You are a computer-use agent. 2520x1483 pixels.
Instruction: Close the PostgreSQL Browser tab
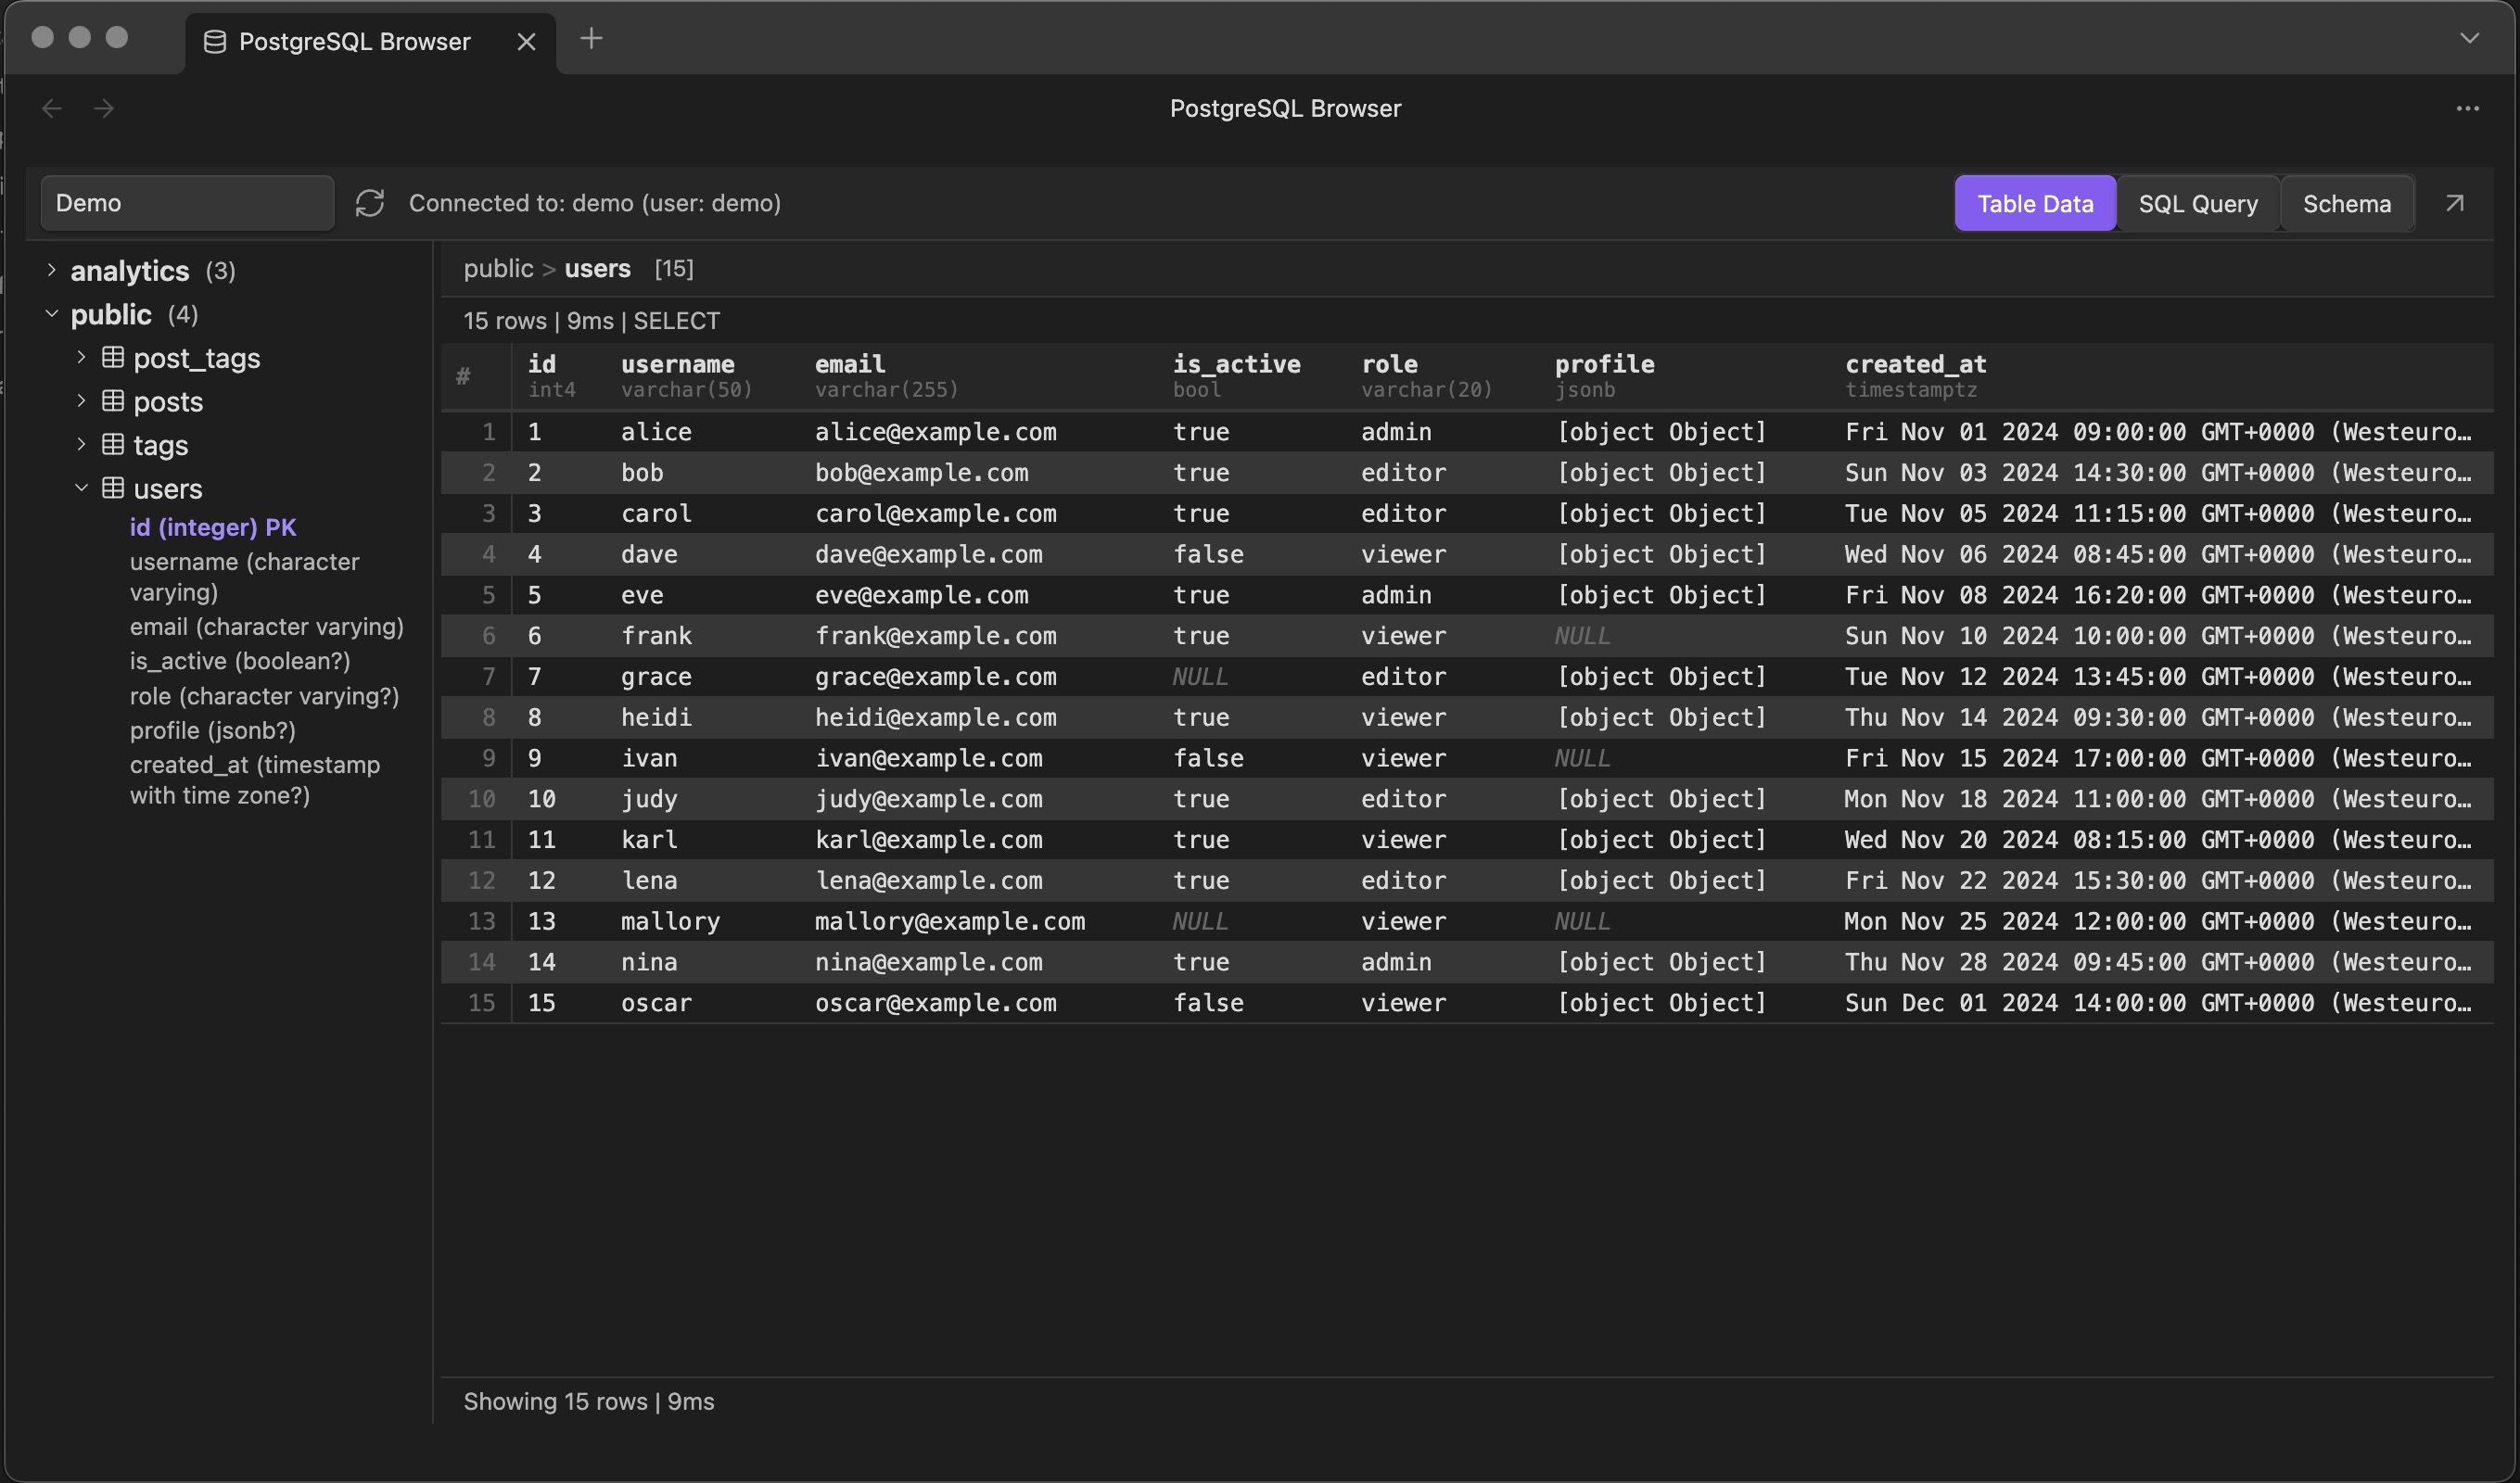(x=526, y=41)
